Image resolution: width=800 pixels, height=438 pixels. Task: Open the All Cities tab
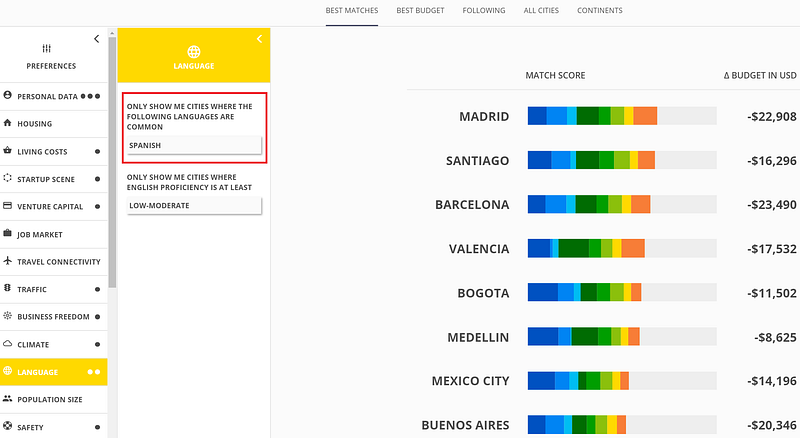pos(541,10)
